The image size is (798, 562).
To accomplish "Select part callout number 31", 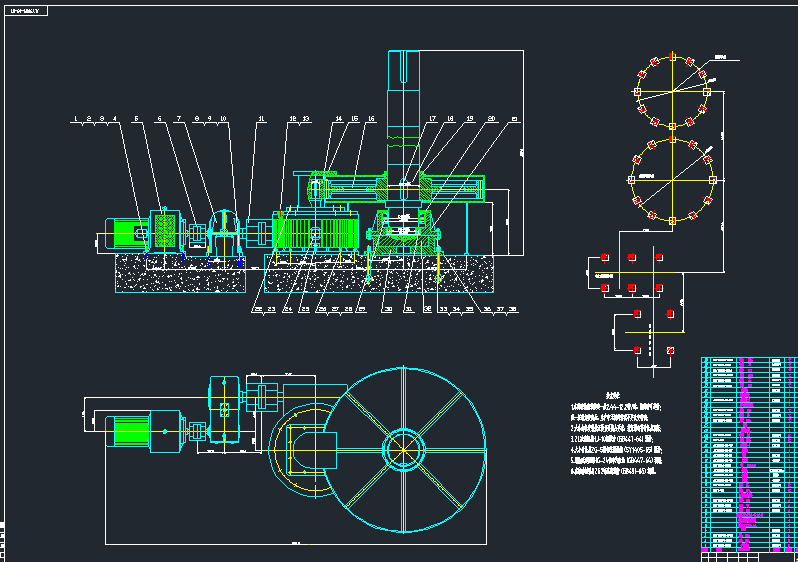I will pos(408,309).
